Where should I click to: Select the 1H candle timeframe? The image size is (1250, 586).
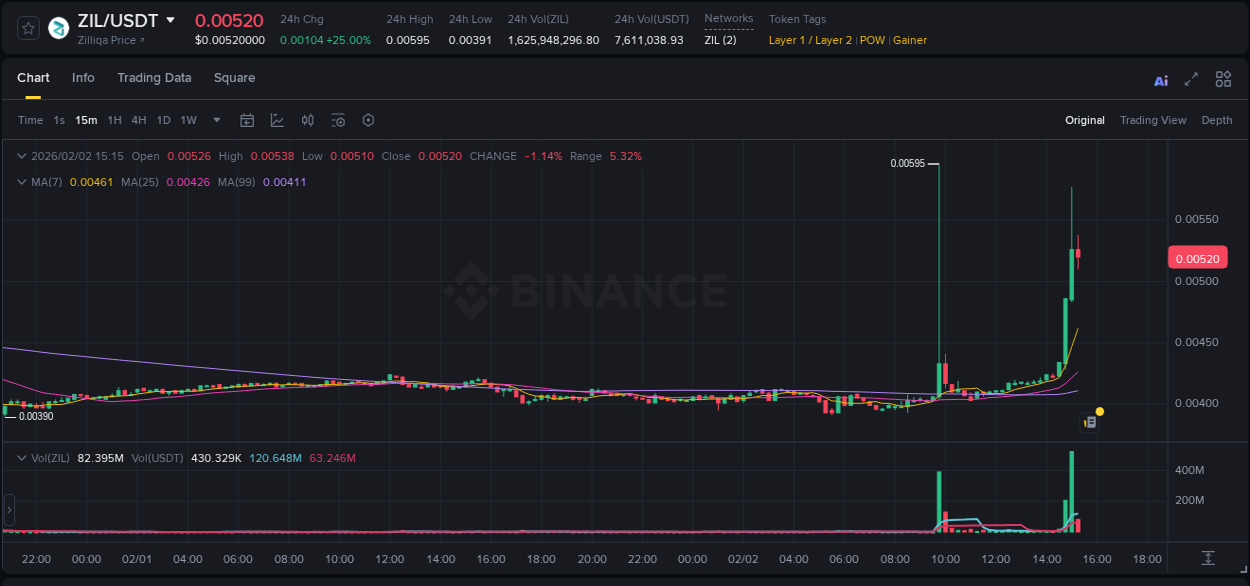116,120
